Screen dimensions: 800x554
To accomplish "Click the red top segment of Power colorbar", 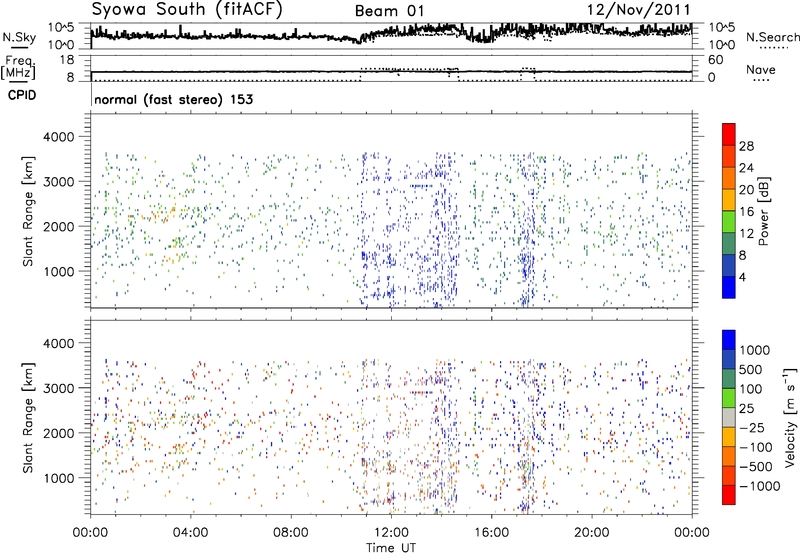I will point(729,134).
